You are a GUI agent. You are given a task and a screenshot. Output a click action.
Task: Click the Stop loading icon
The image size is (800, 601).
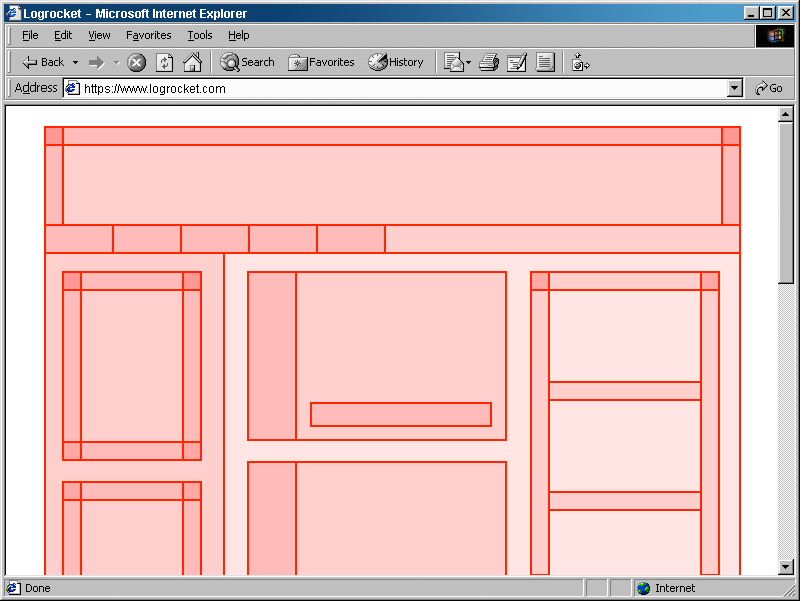pyautogui.click(x=136, y=62)
